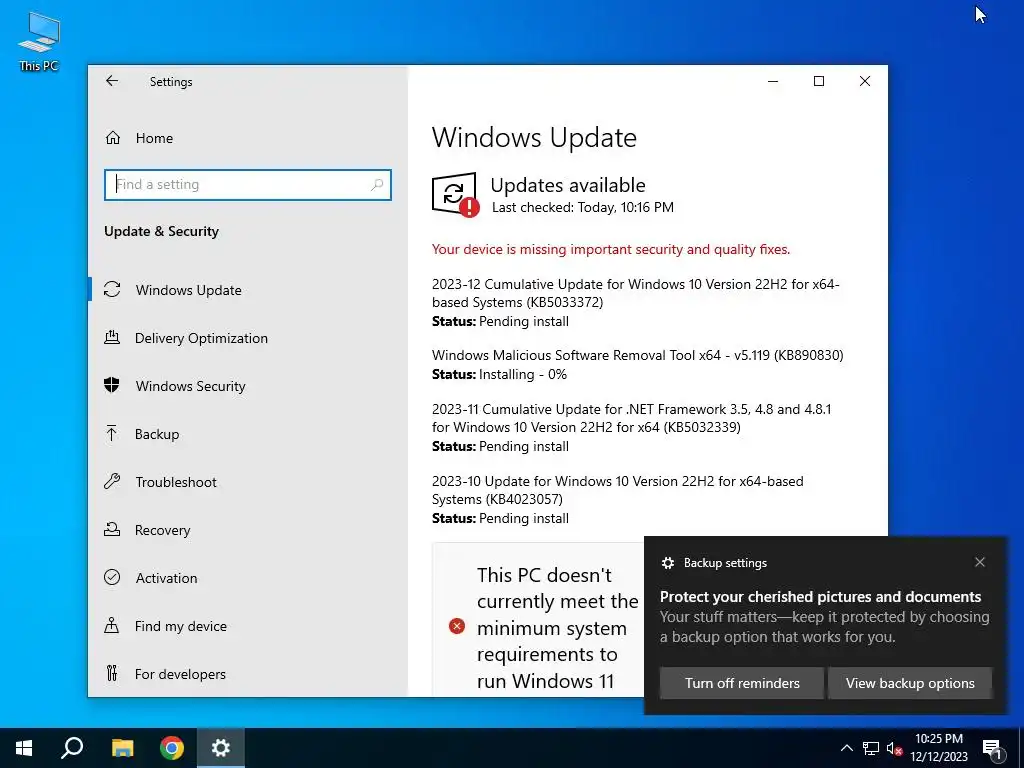Click the For developers tools icon
The width and height of the screenshot is (1024, 768).
[112, 673]
